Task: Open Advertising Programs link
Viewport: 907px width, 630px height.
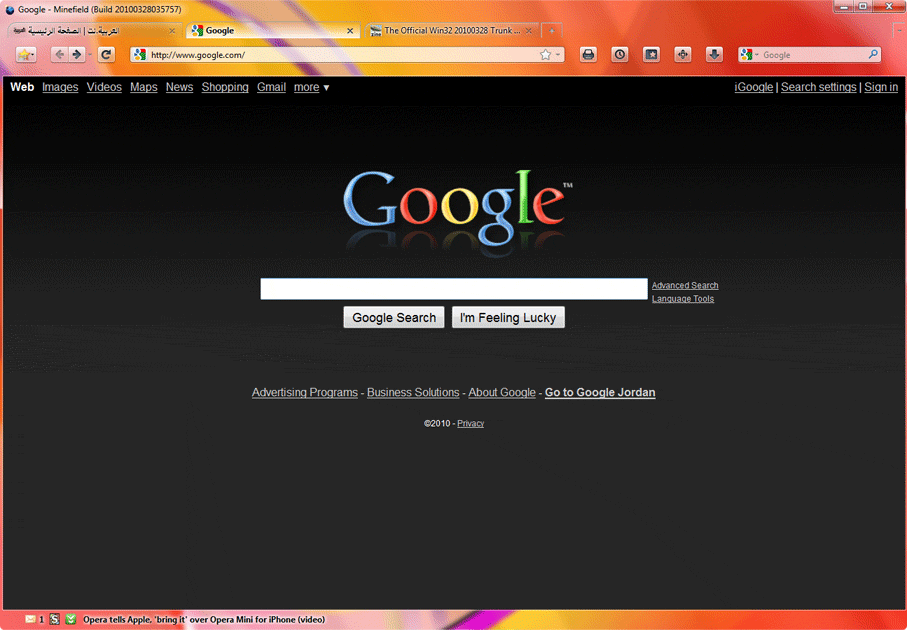Action: pos(305,392)
